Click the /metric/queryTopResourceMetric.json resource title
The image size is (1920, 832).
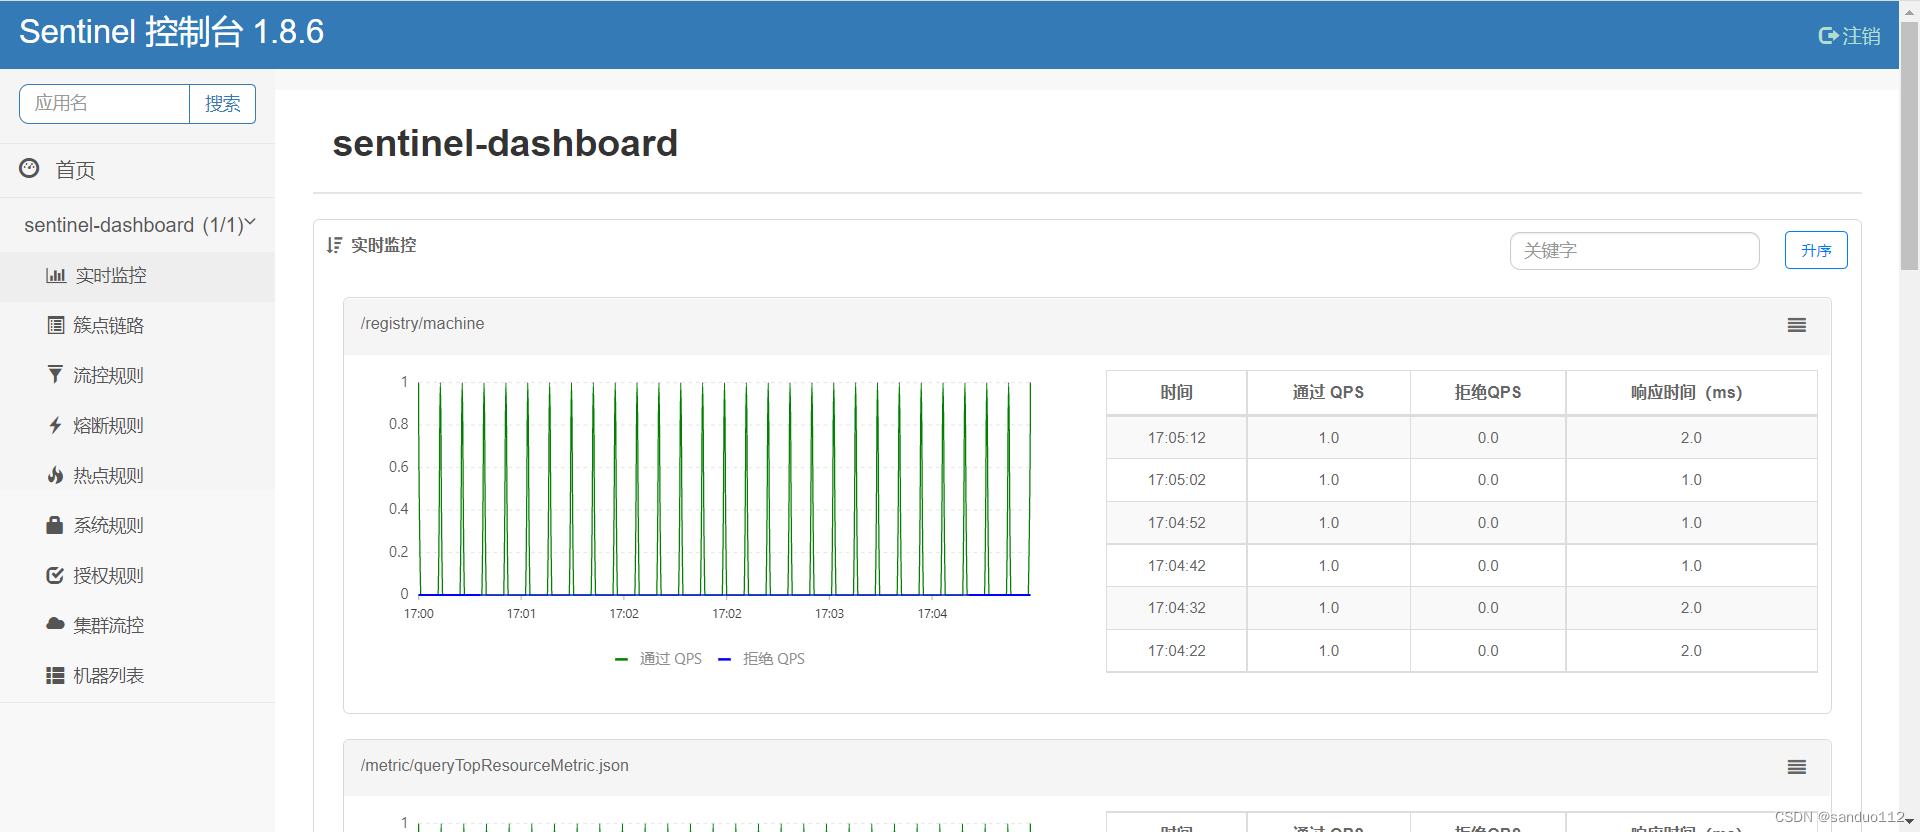pos(494,766)
